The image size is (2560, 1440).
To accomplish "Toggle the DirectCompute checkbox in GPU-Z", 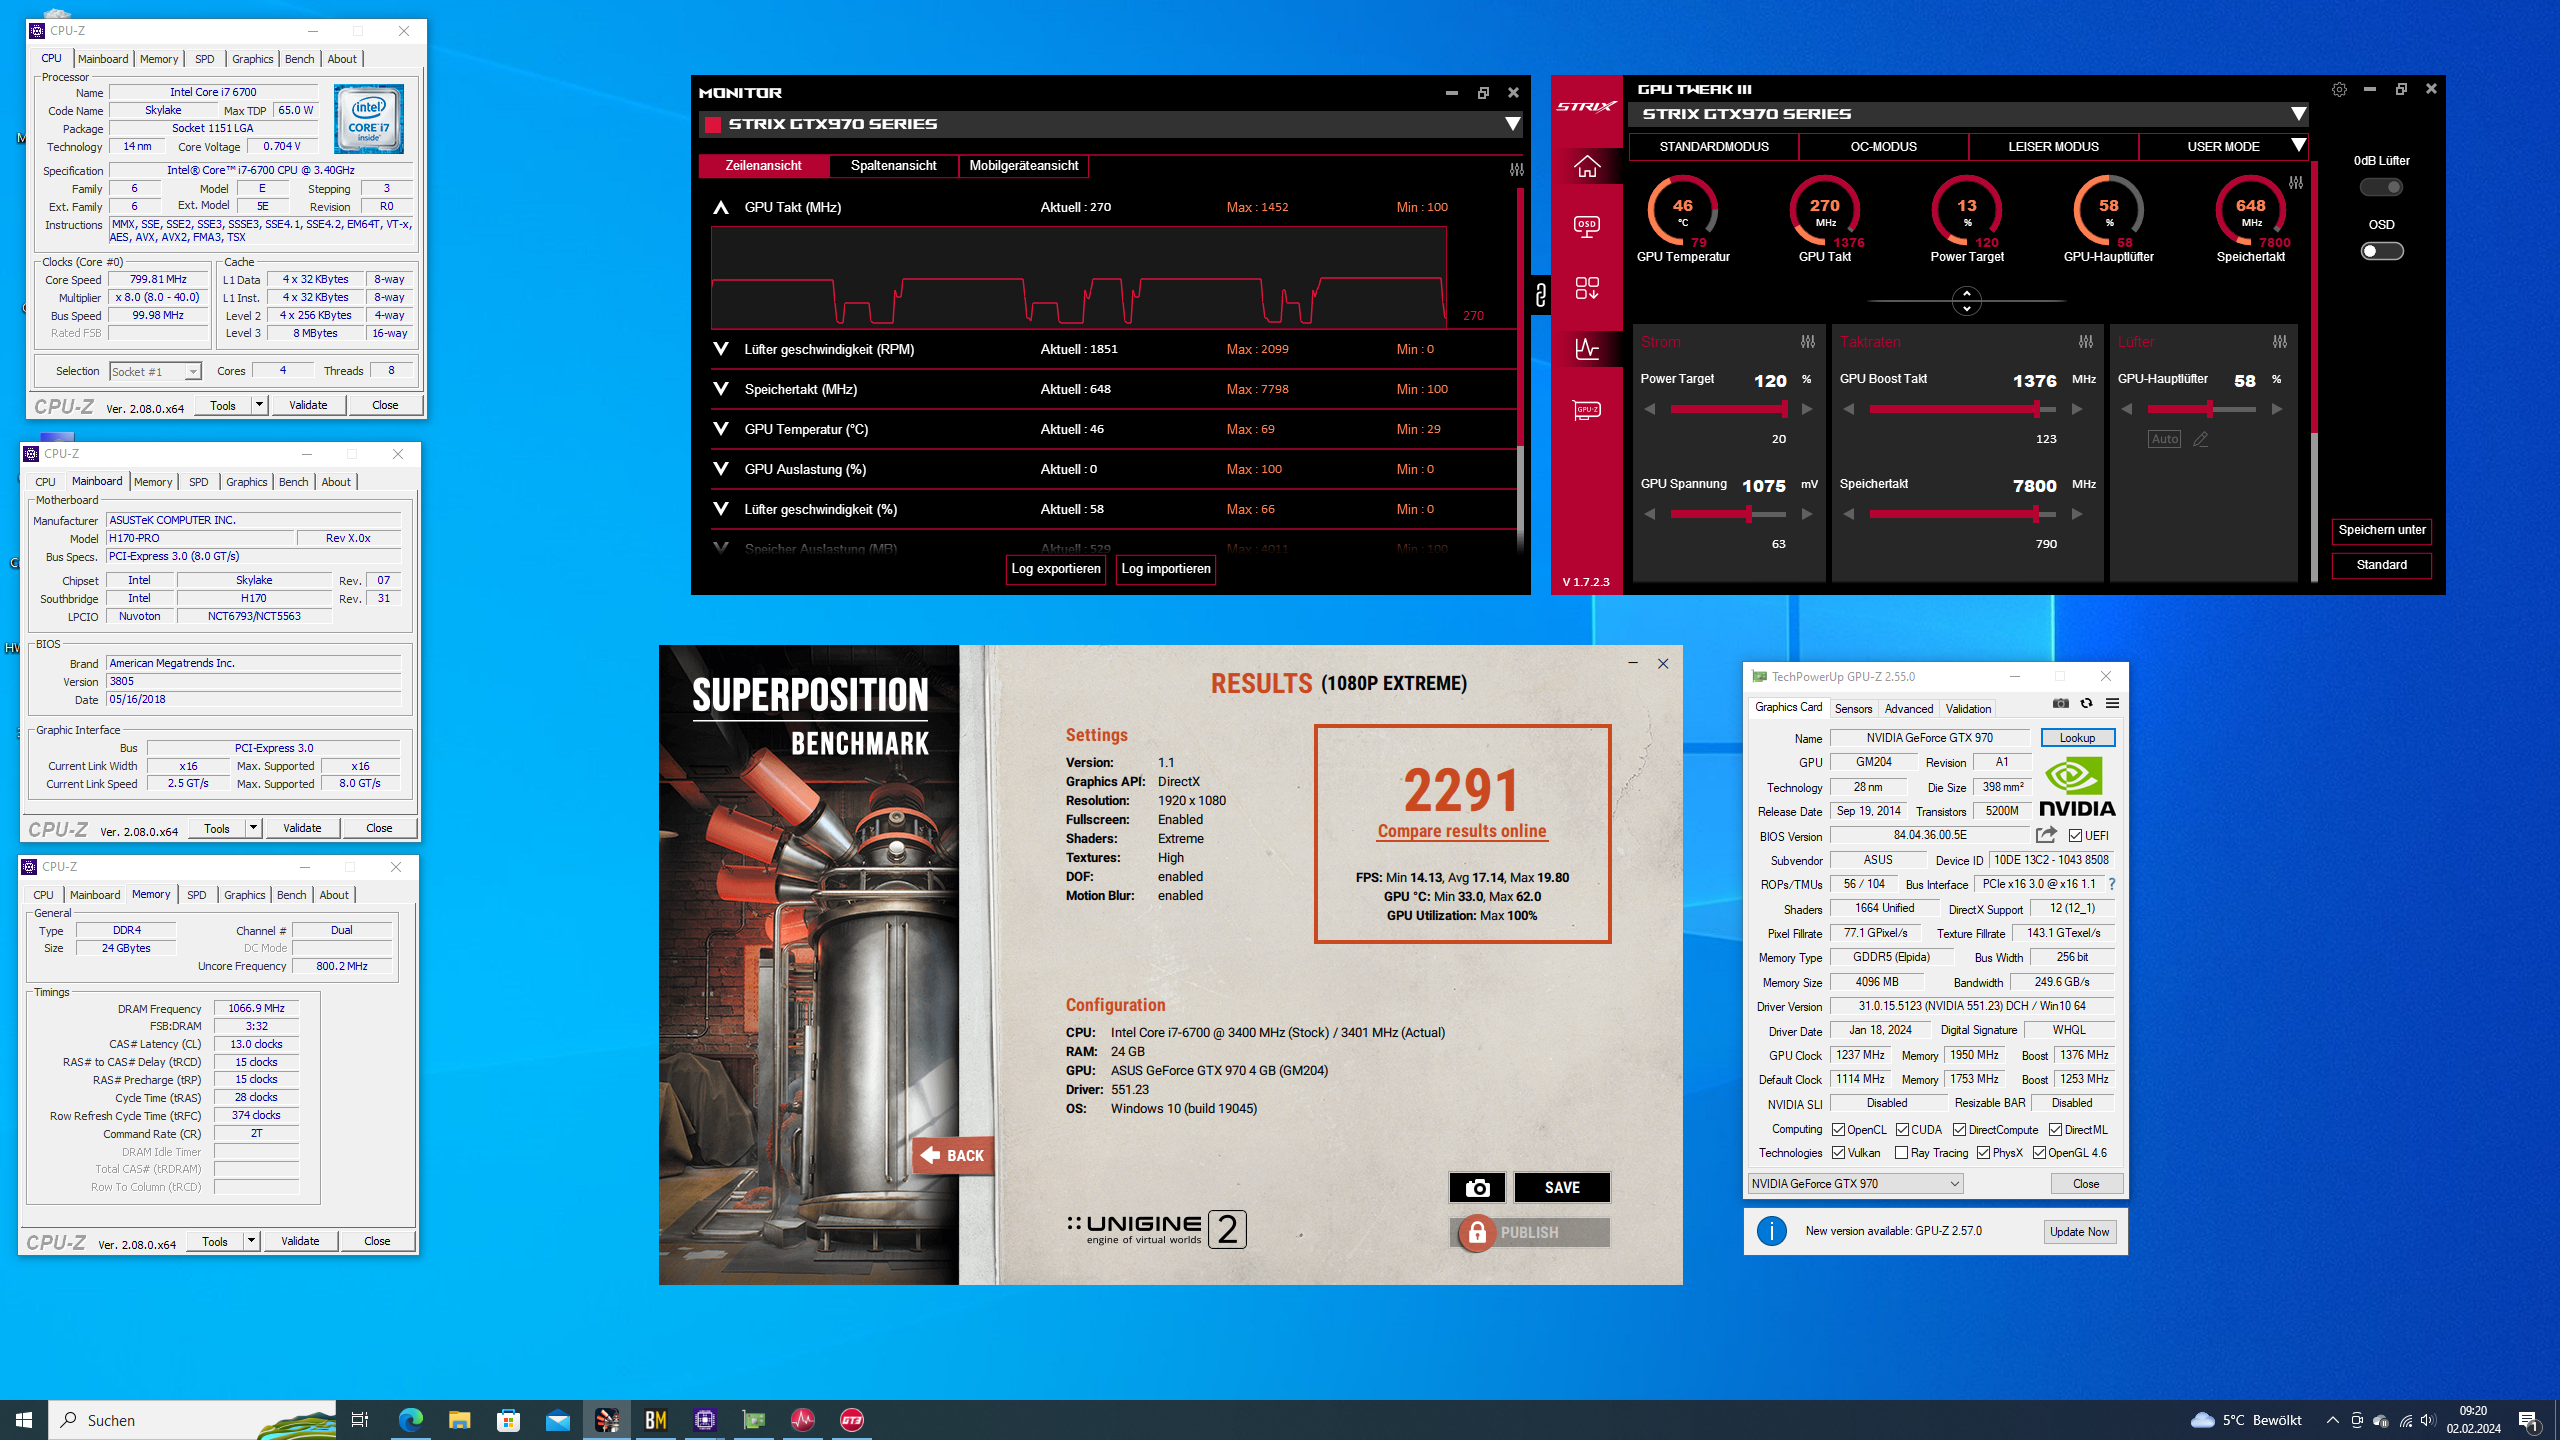I will coord(1960,1130).
